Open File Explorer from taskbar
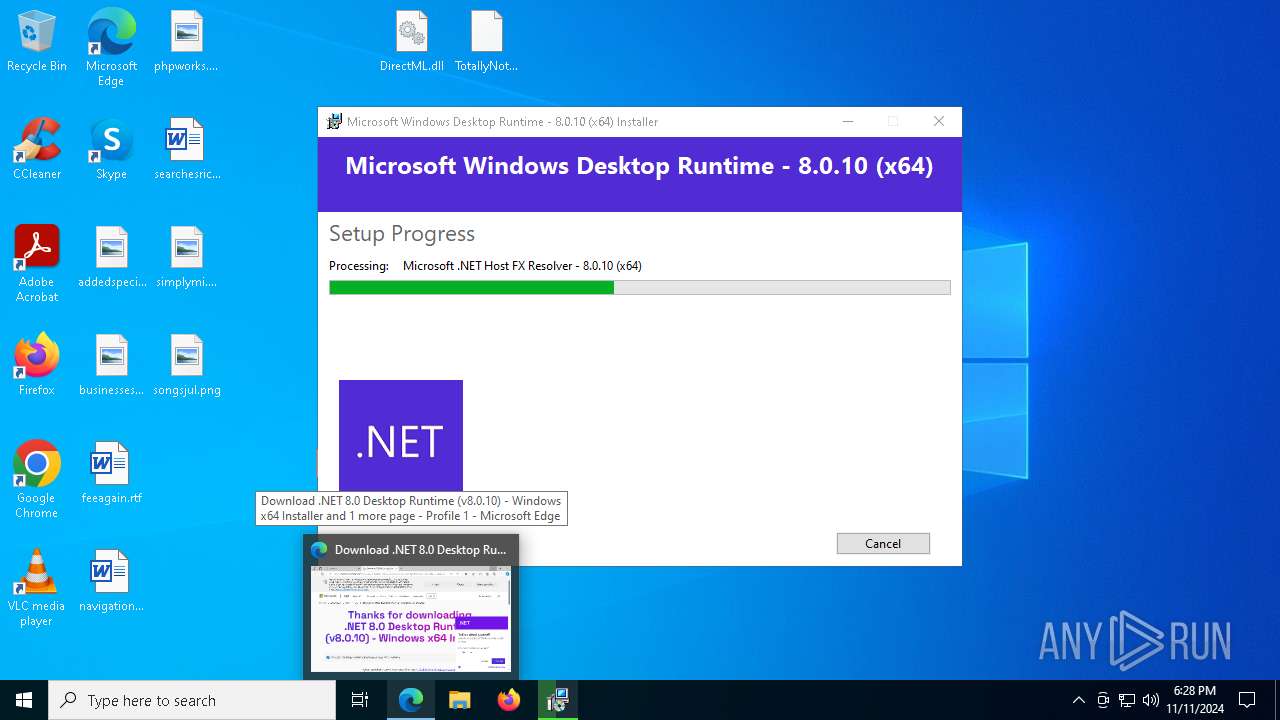 point(459,700)
